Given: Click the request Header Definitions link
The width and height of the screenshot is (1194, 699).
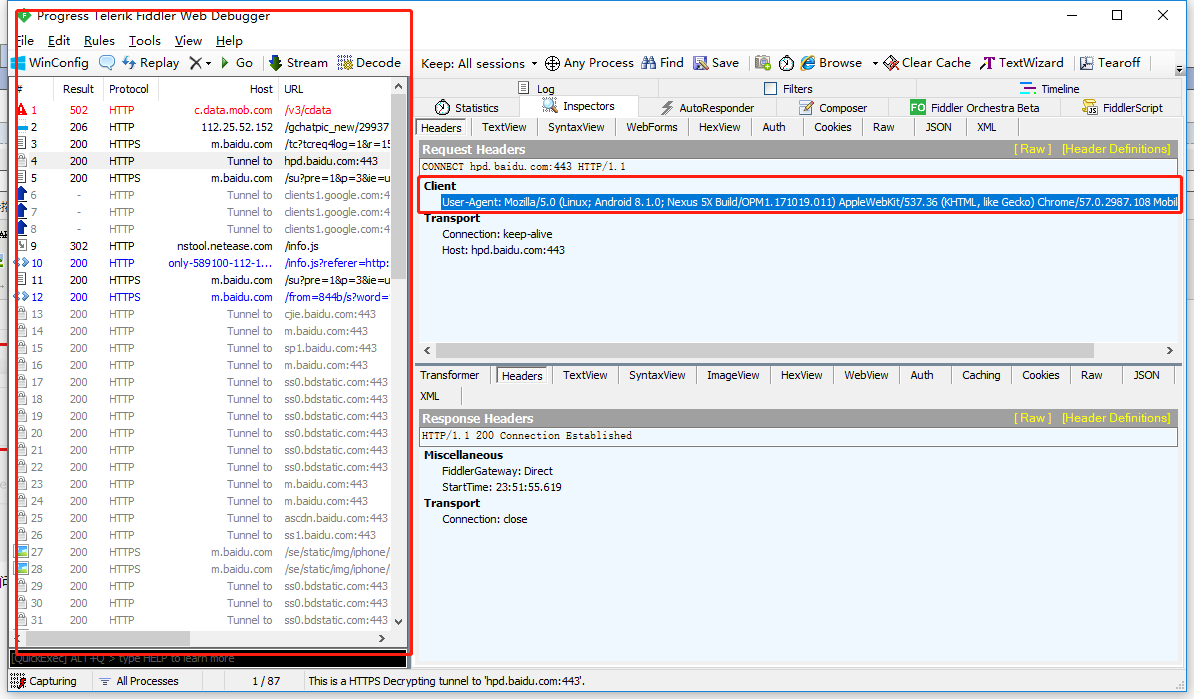Looking at the screenshot, I should (x=1115, y=149).
